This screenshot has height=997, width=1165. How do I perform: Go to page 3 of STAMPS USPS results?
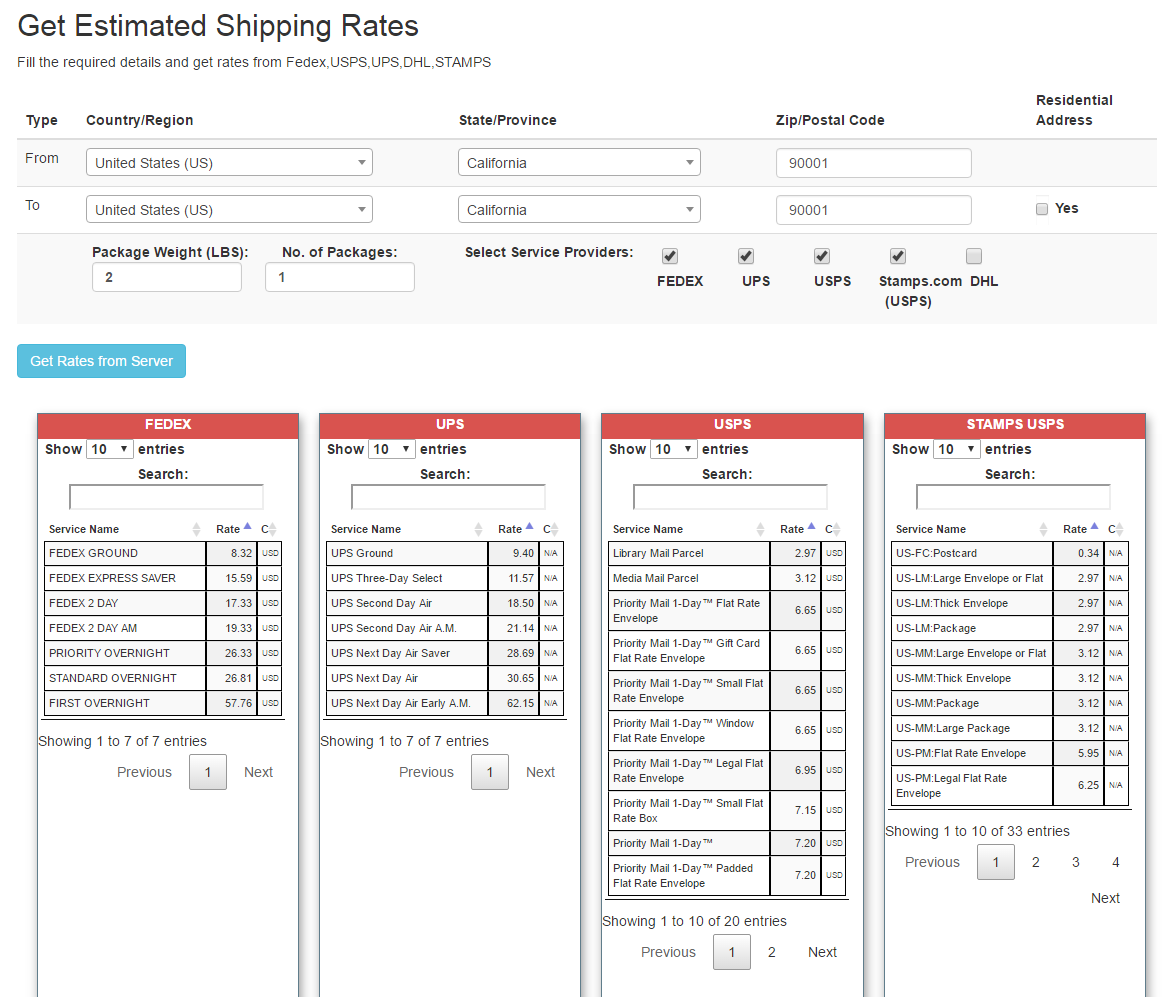[x=1075, y=862]
